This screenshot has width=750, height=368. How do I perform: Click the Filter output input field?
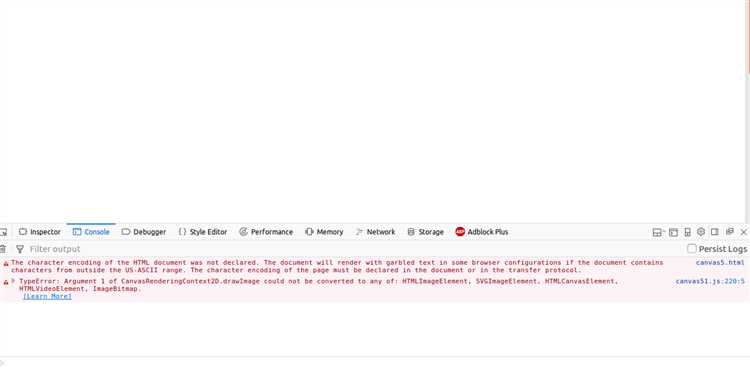tap(354, 249)
